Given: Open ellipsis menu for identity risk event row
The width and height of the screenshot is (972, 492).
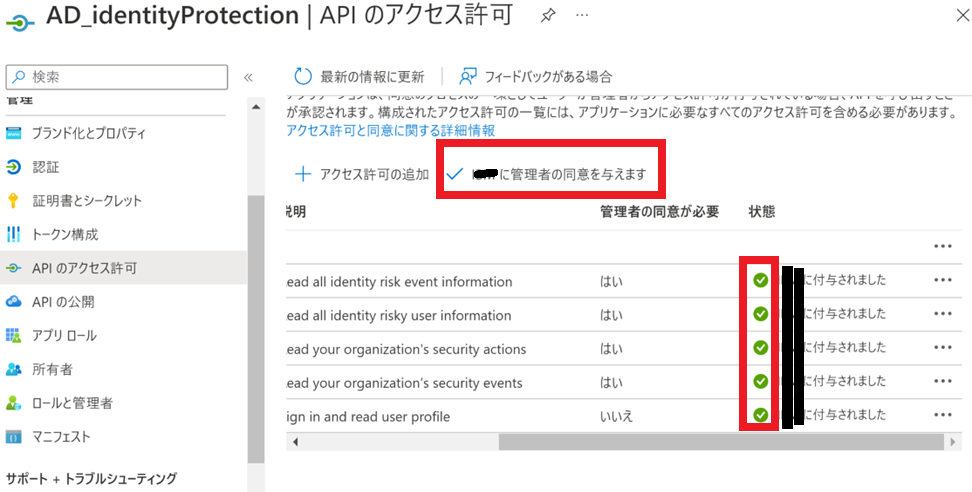Looking at the screenshot, I should point(942,280).
